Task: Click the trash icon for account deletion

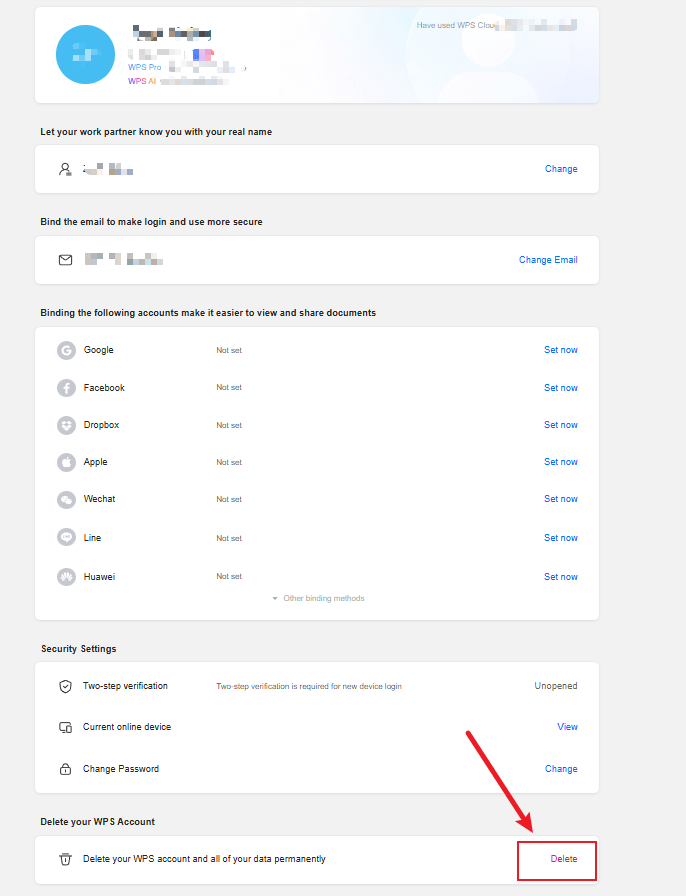Action: 65,859
